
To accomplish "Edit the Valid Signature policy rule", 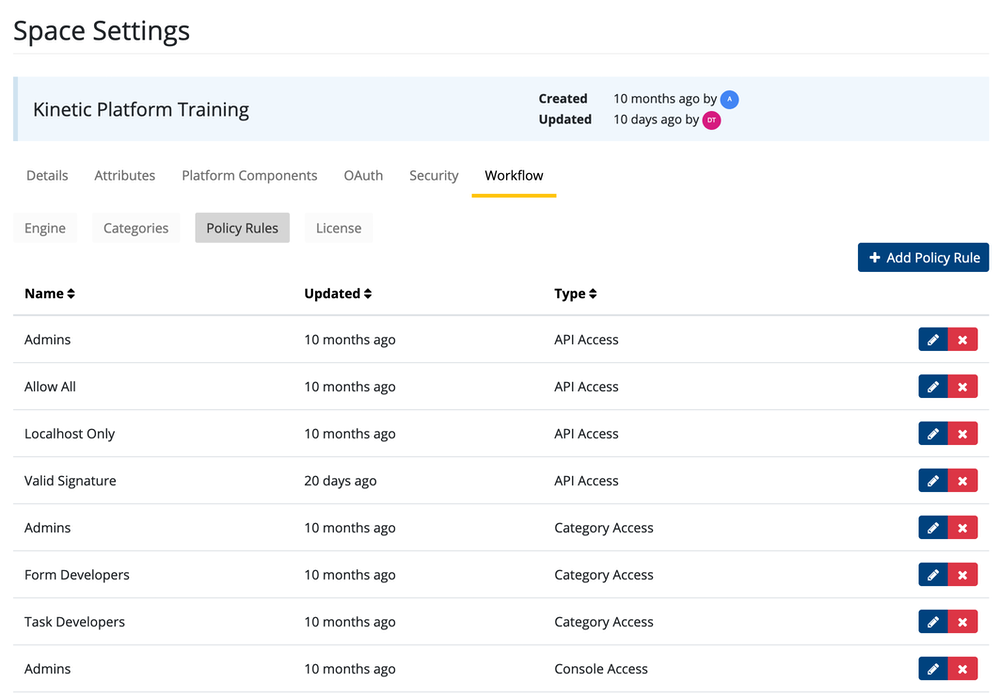I will tap(933, 481).
